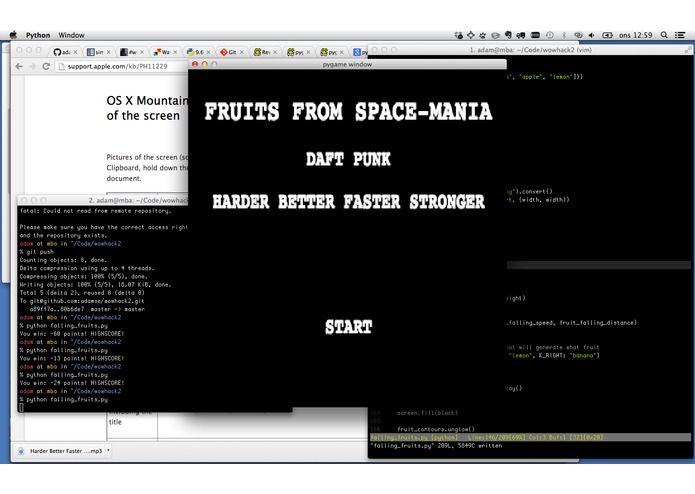695x494 pixels.
Task: Click the battery status icon
Action: 607,35
